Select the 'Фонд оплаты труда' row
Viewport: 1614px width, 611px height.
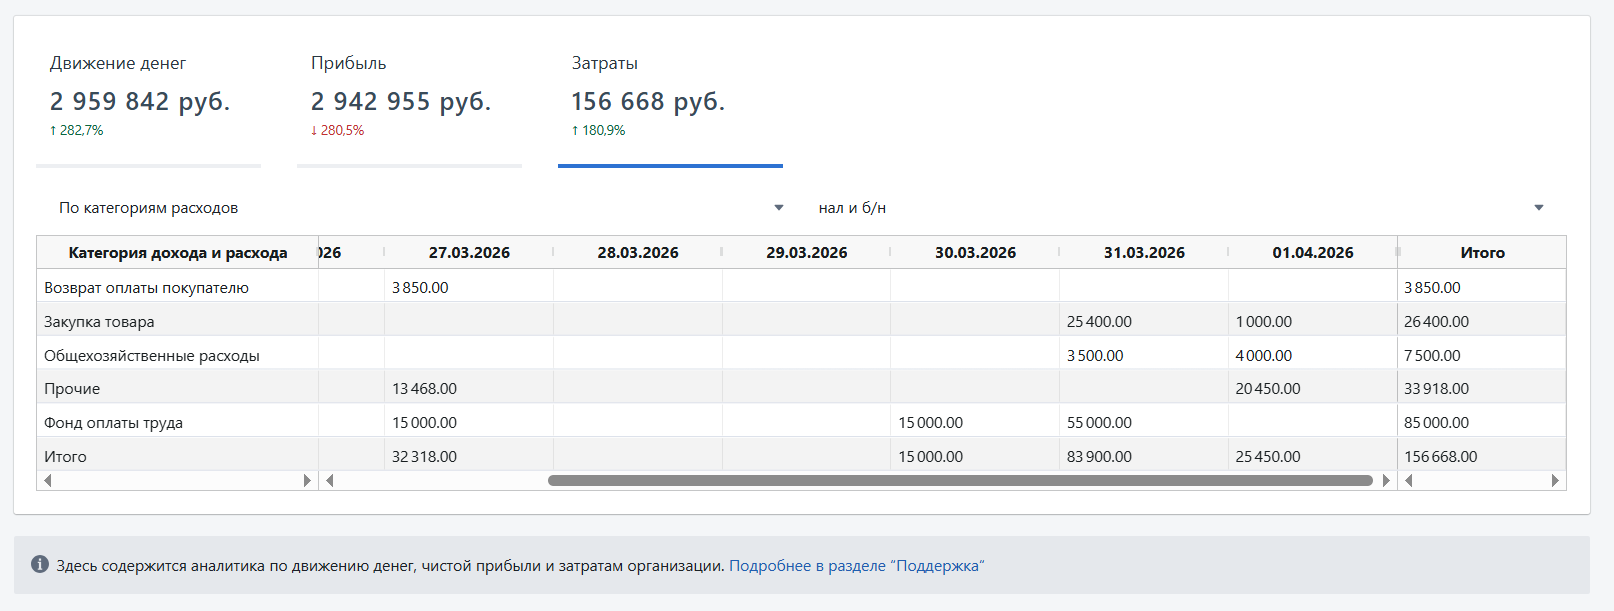coord(114,423)
